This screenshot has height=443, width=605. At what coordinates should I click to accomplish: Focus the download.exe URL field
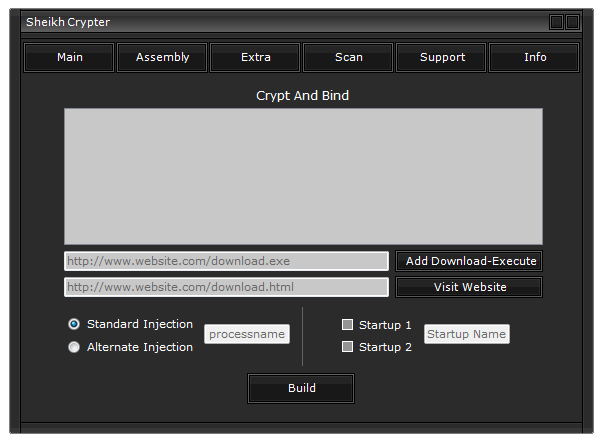(x=226, y=261)
